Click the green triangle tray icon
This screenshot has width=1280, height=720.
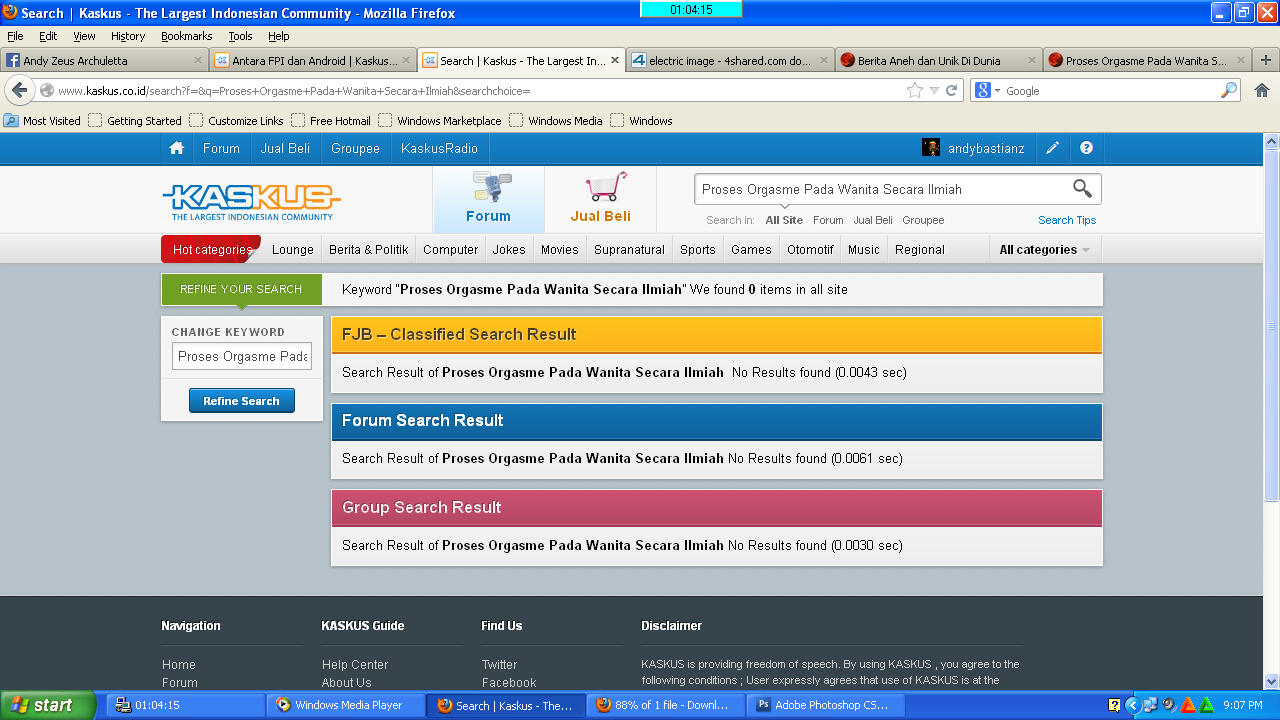[1206, 705]
